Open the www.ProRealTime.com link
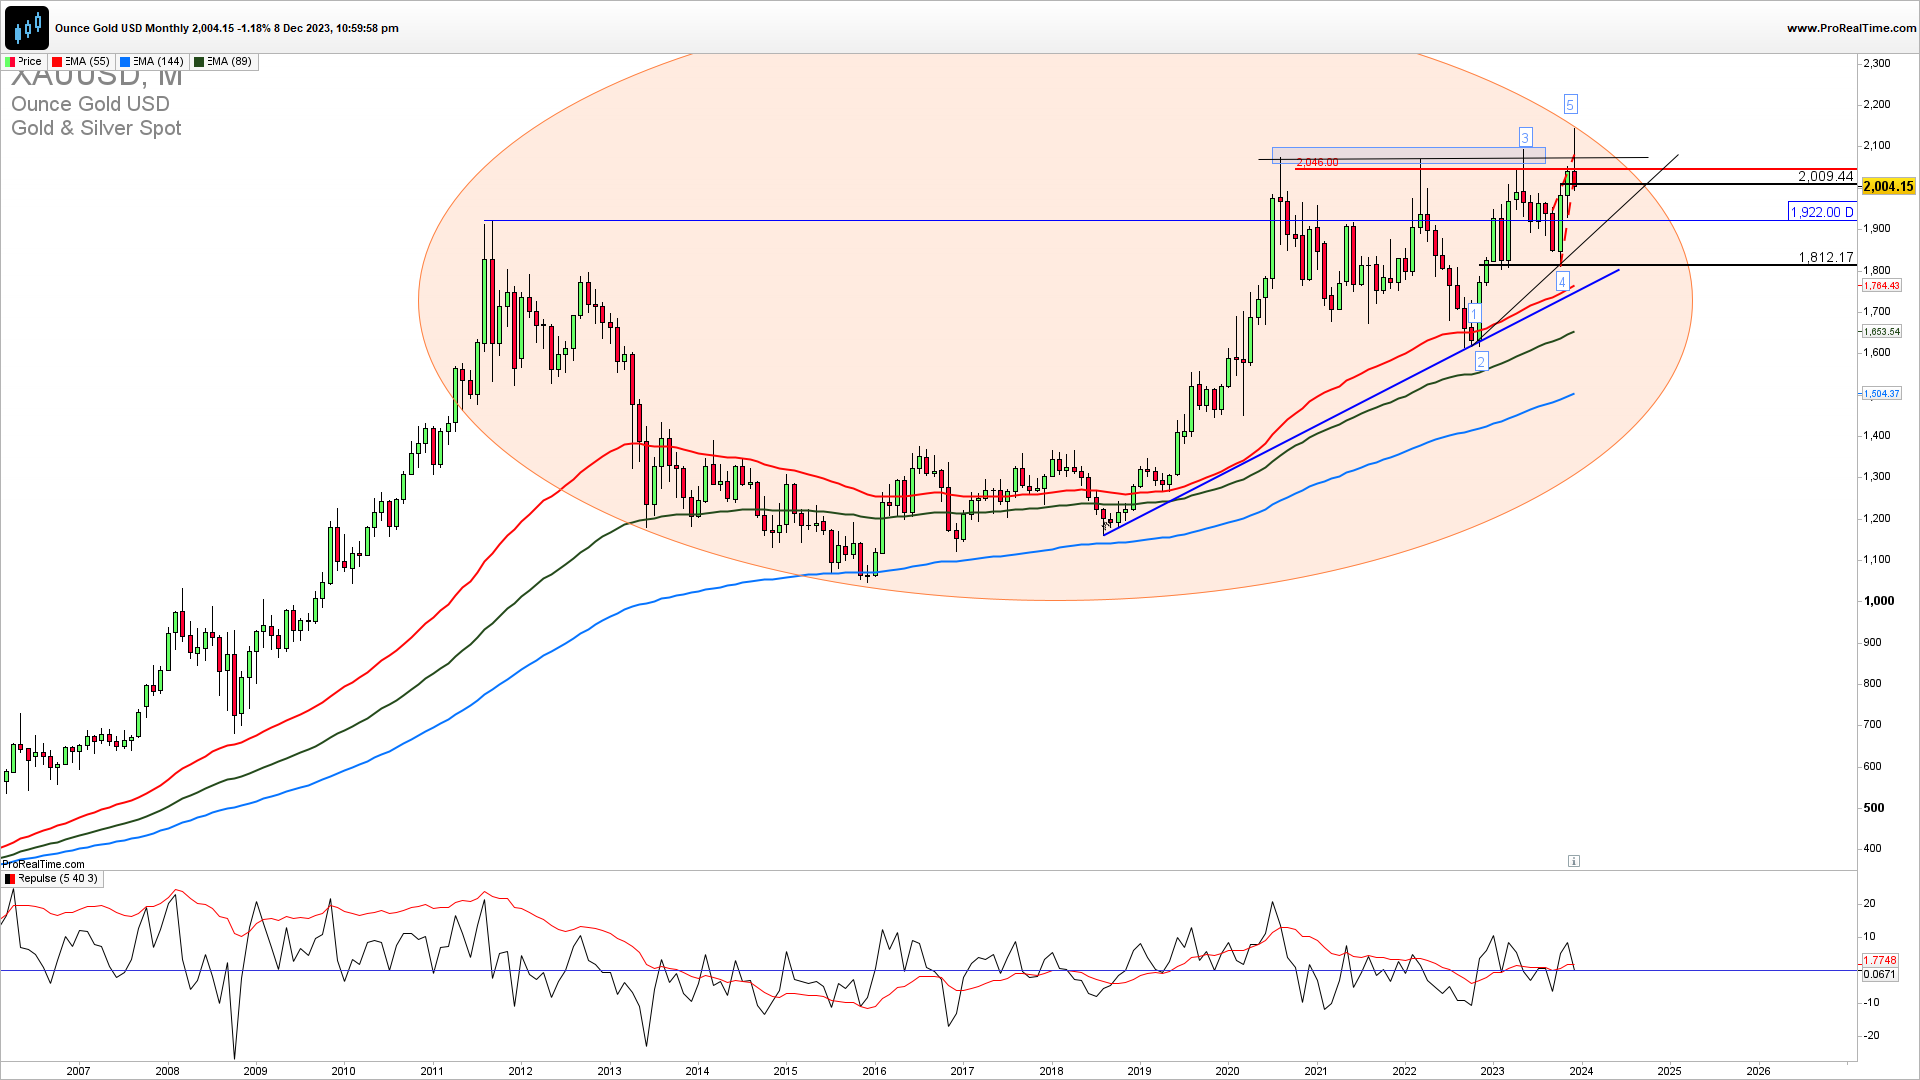Image resolution: width=1920 pixels, height=1080 pixels. tap(1850, 28)
